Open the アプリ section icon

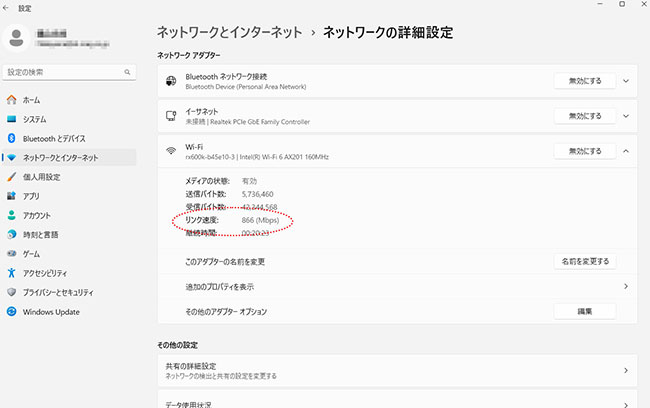point(11,196)
